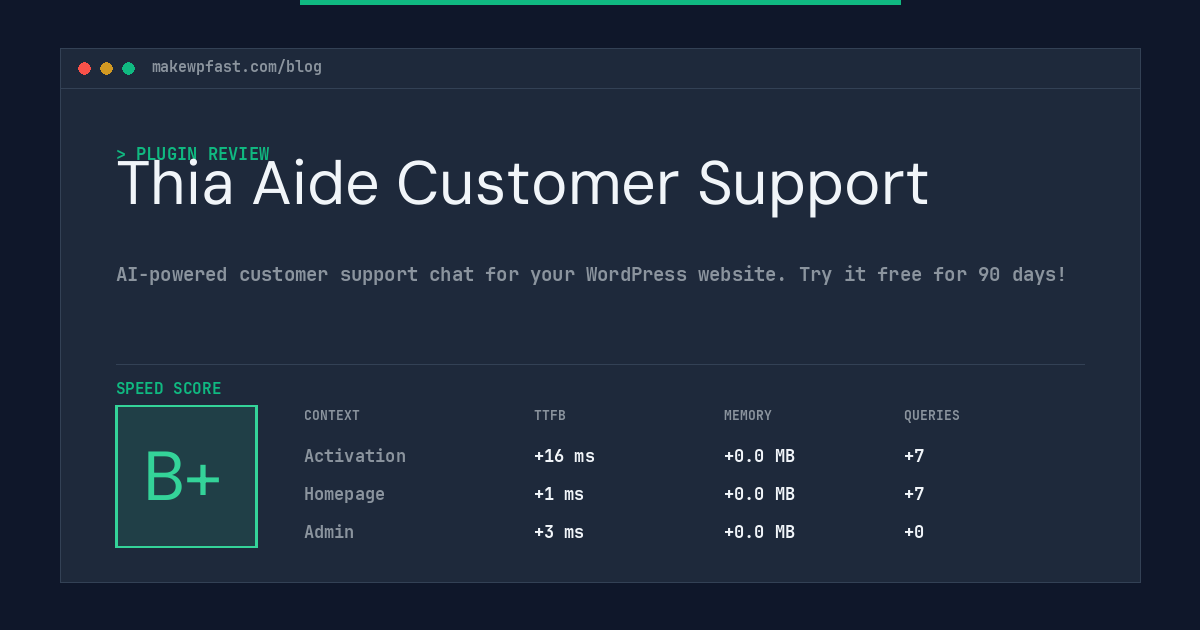Screen dimensions: 1200x630
Task: Click the makewpfast.com/blog address text
Action: click(237, 67)
